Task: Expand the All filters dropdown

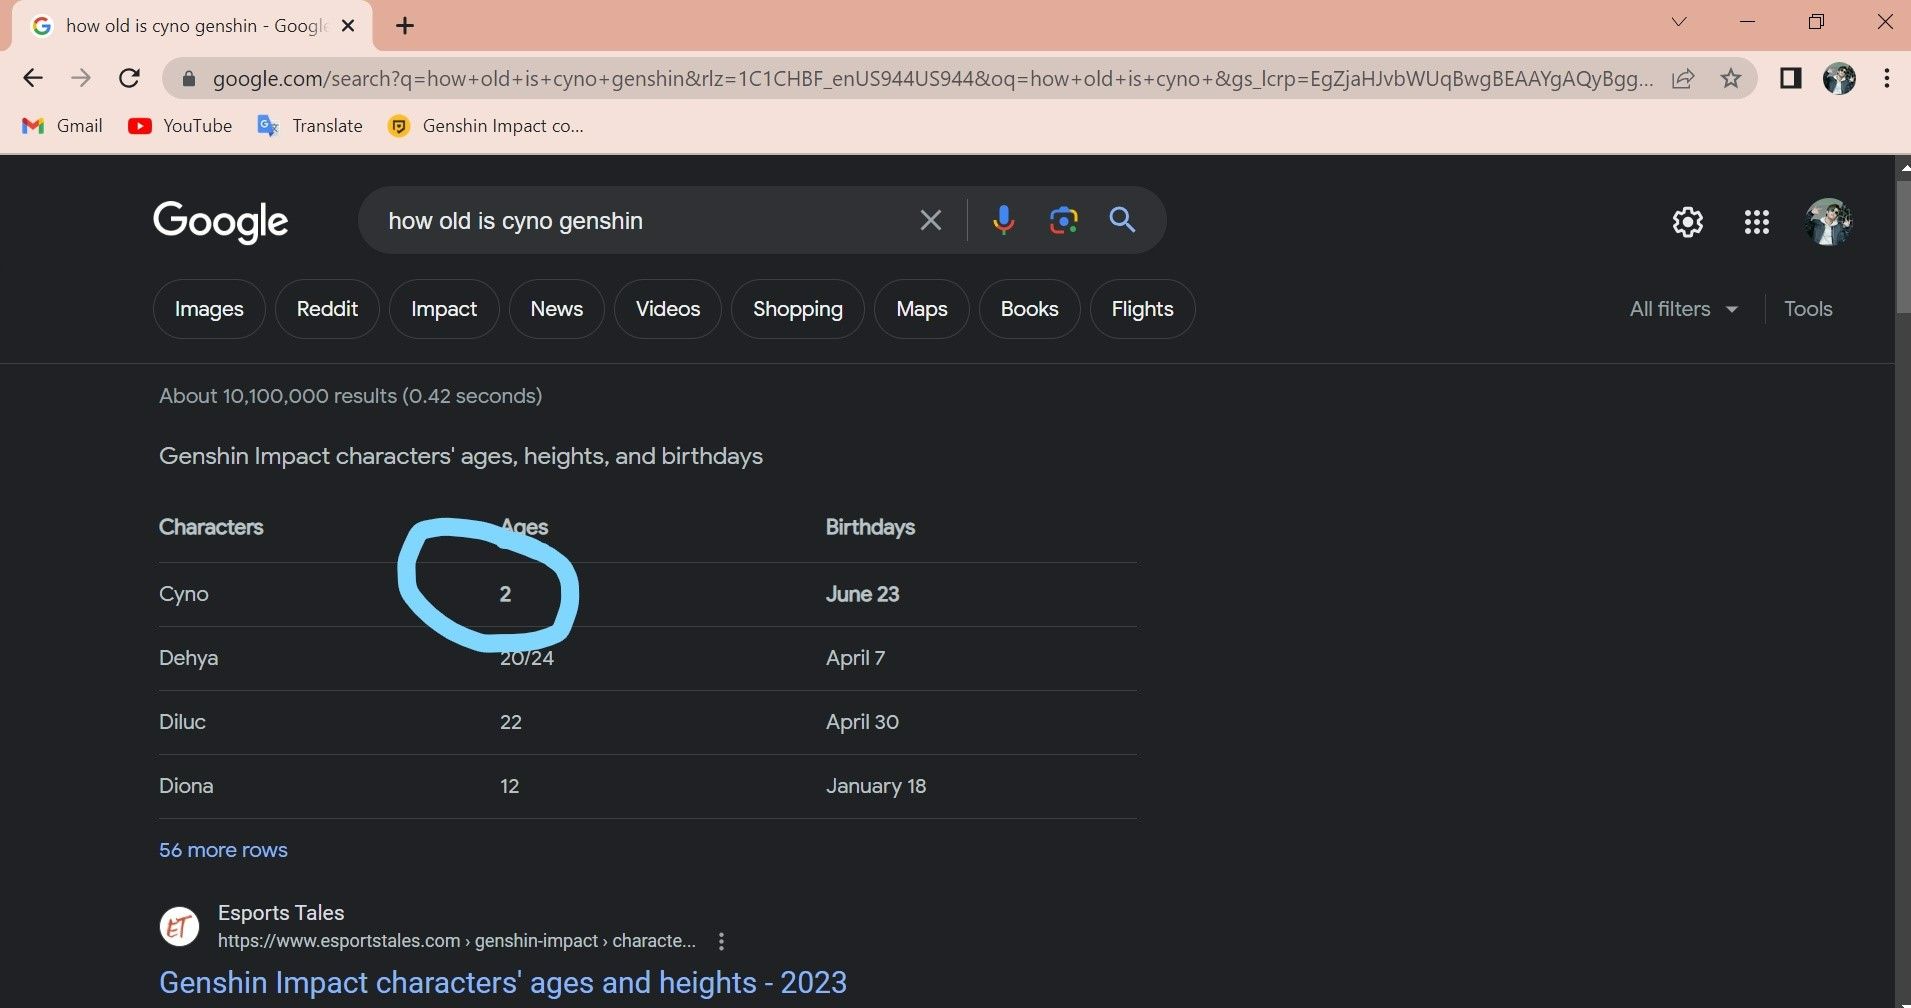Action: coord(1681,308)
